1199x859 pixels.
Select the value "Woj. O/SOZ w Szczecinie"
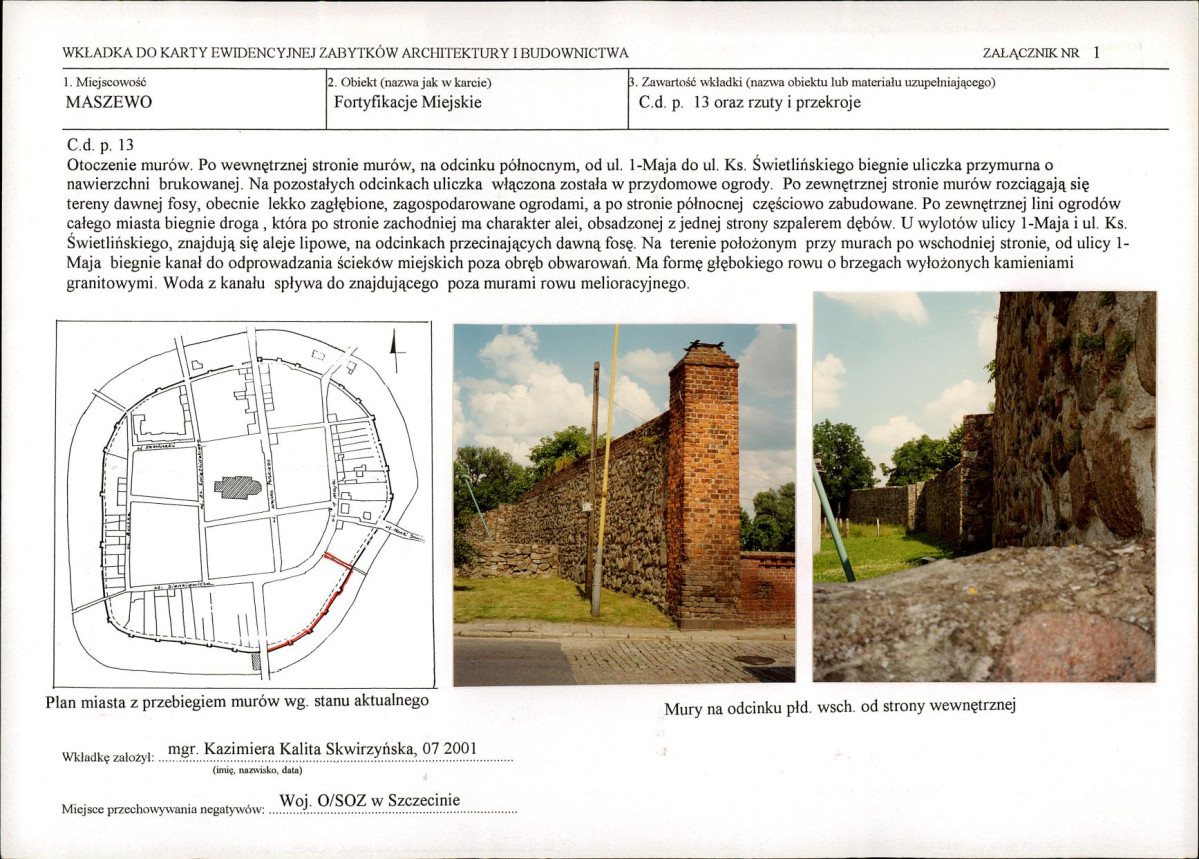coord(370,801)
